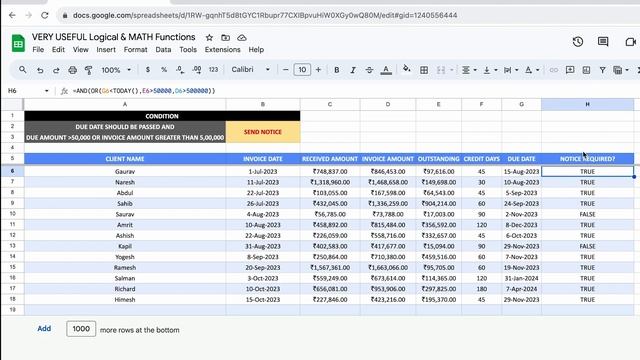Click the 1000 rows input field
Image resolution: width=640 pixels, height=360 pixels.
[81, 329]
